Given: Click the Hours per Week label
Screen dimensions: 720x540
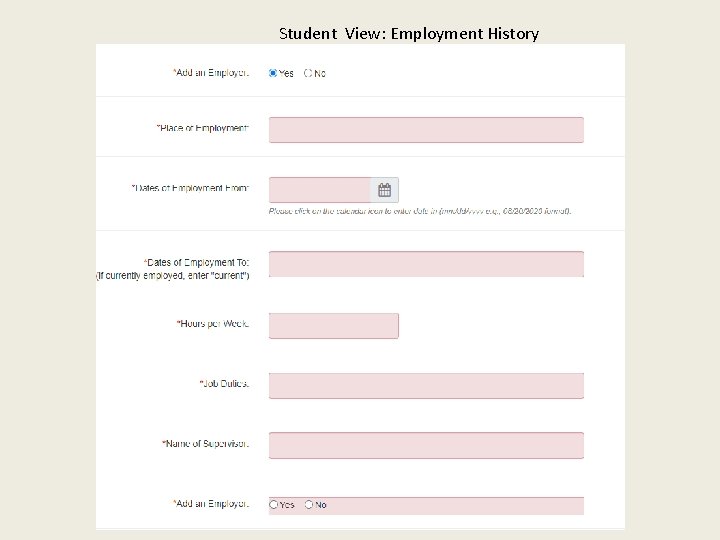Looking at the screenshot, I should 212,324.
